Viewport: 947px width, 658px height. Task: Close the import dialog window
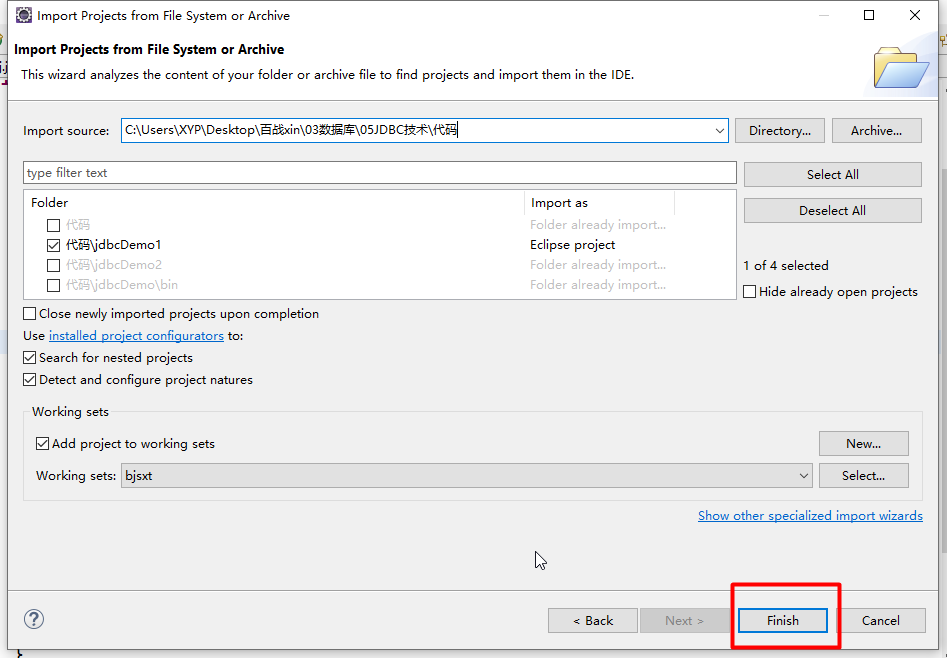(x=915, y=15)
